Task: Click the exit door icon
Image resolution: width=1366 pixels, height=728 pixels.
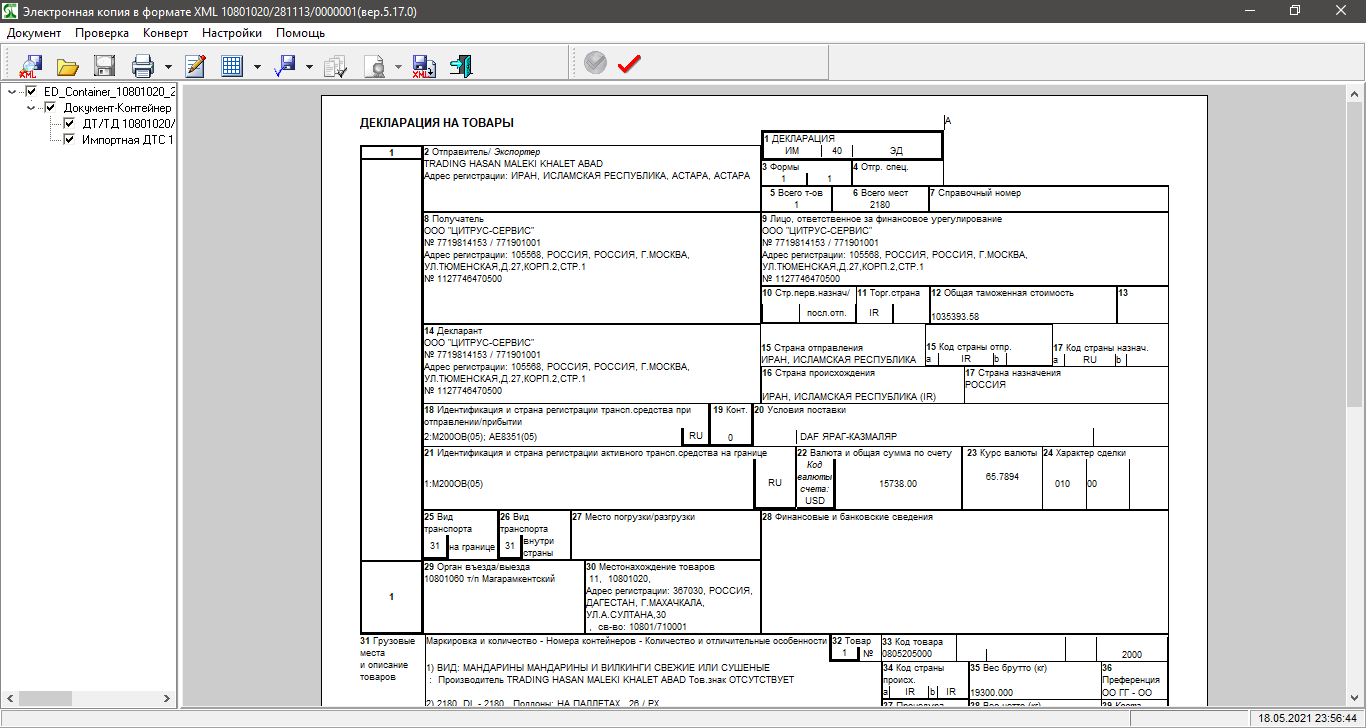Action: click(460, 67)
